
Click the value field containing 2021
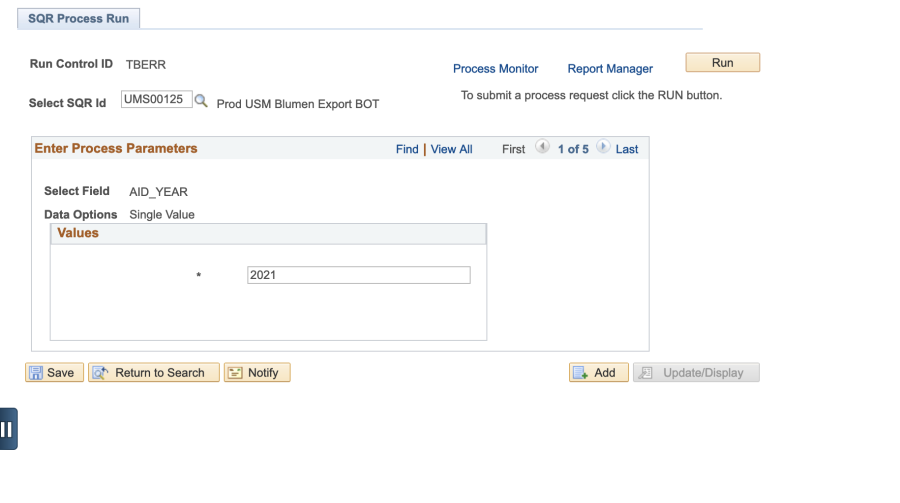359,275
